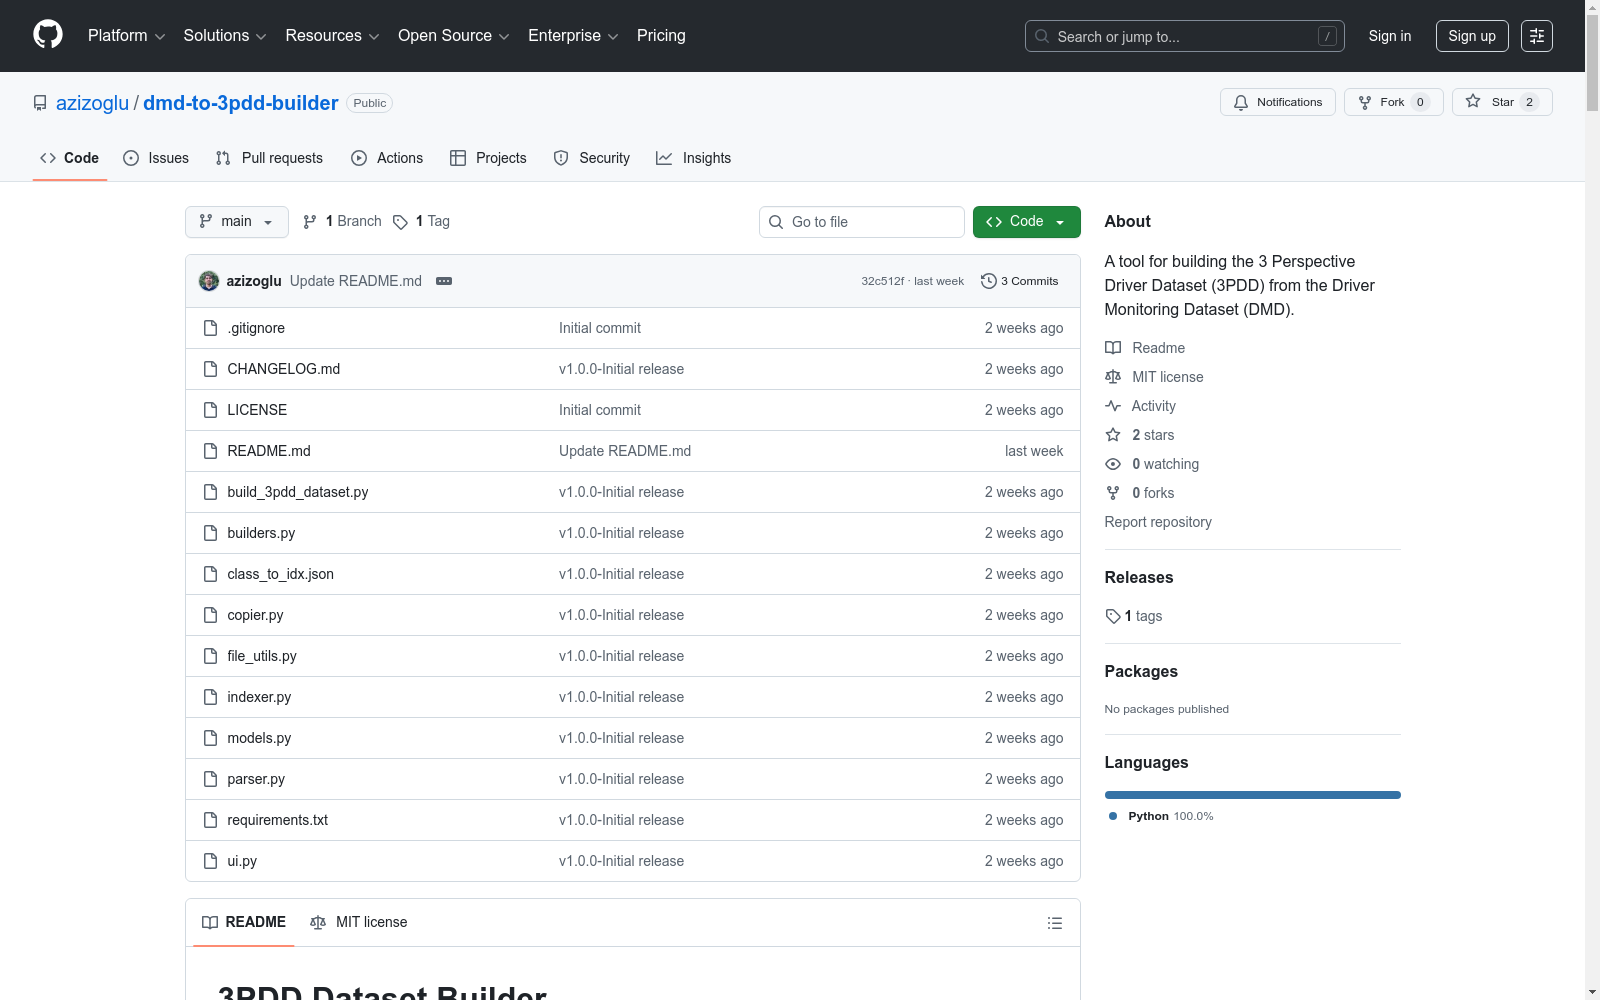Open the global navigation menu icon at top right
Viewport: 1600px width, 1000px height.
point(1537,36)
